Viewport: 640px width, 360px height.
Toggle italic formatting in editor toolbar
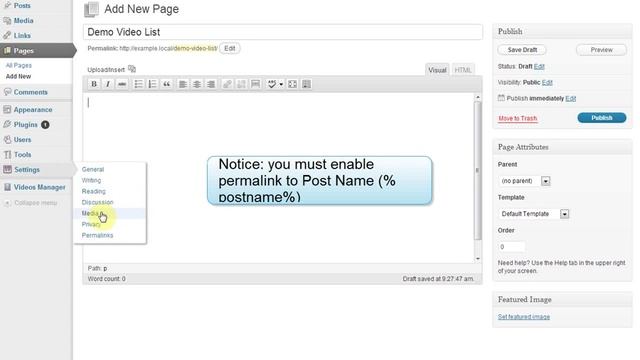108,84
